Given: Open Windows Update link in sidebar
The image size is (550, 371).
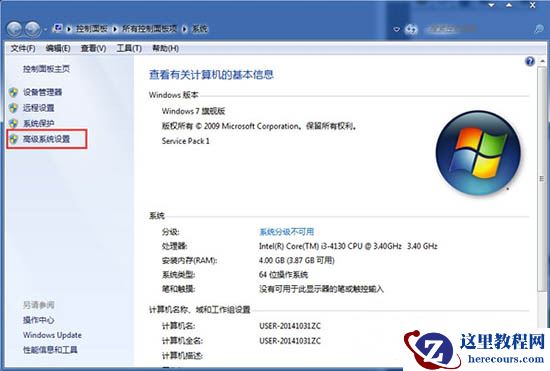Looking at the screenshot, I should tap(52, 335).
